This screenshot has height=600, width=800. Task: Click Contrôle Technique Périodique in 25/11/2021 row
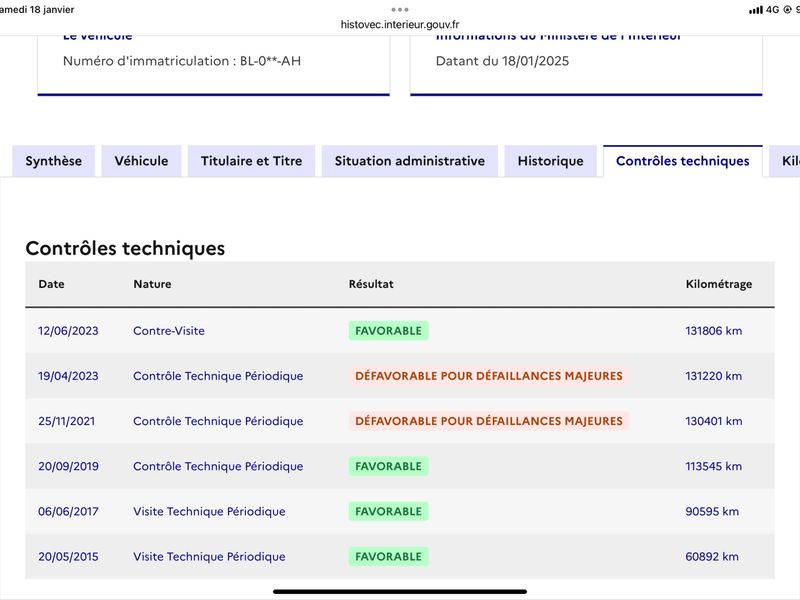coord(218,421)
